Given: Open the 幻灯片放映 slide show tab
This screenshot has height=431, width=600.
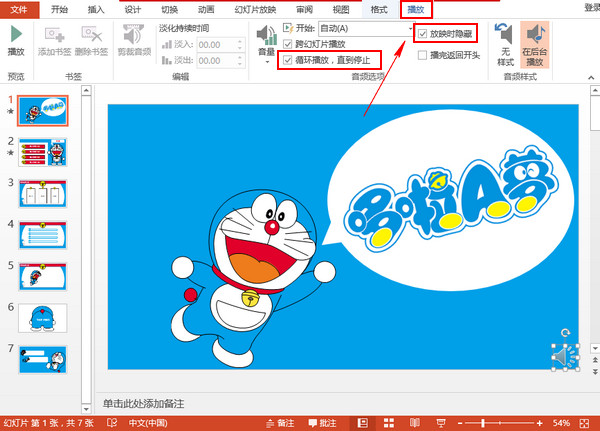Looking at the screenshot, I should click(255, 10).
